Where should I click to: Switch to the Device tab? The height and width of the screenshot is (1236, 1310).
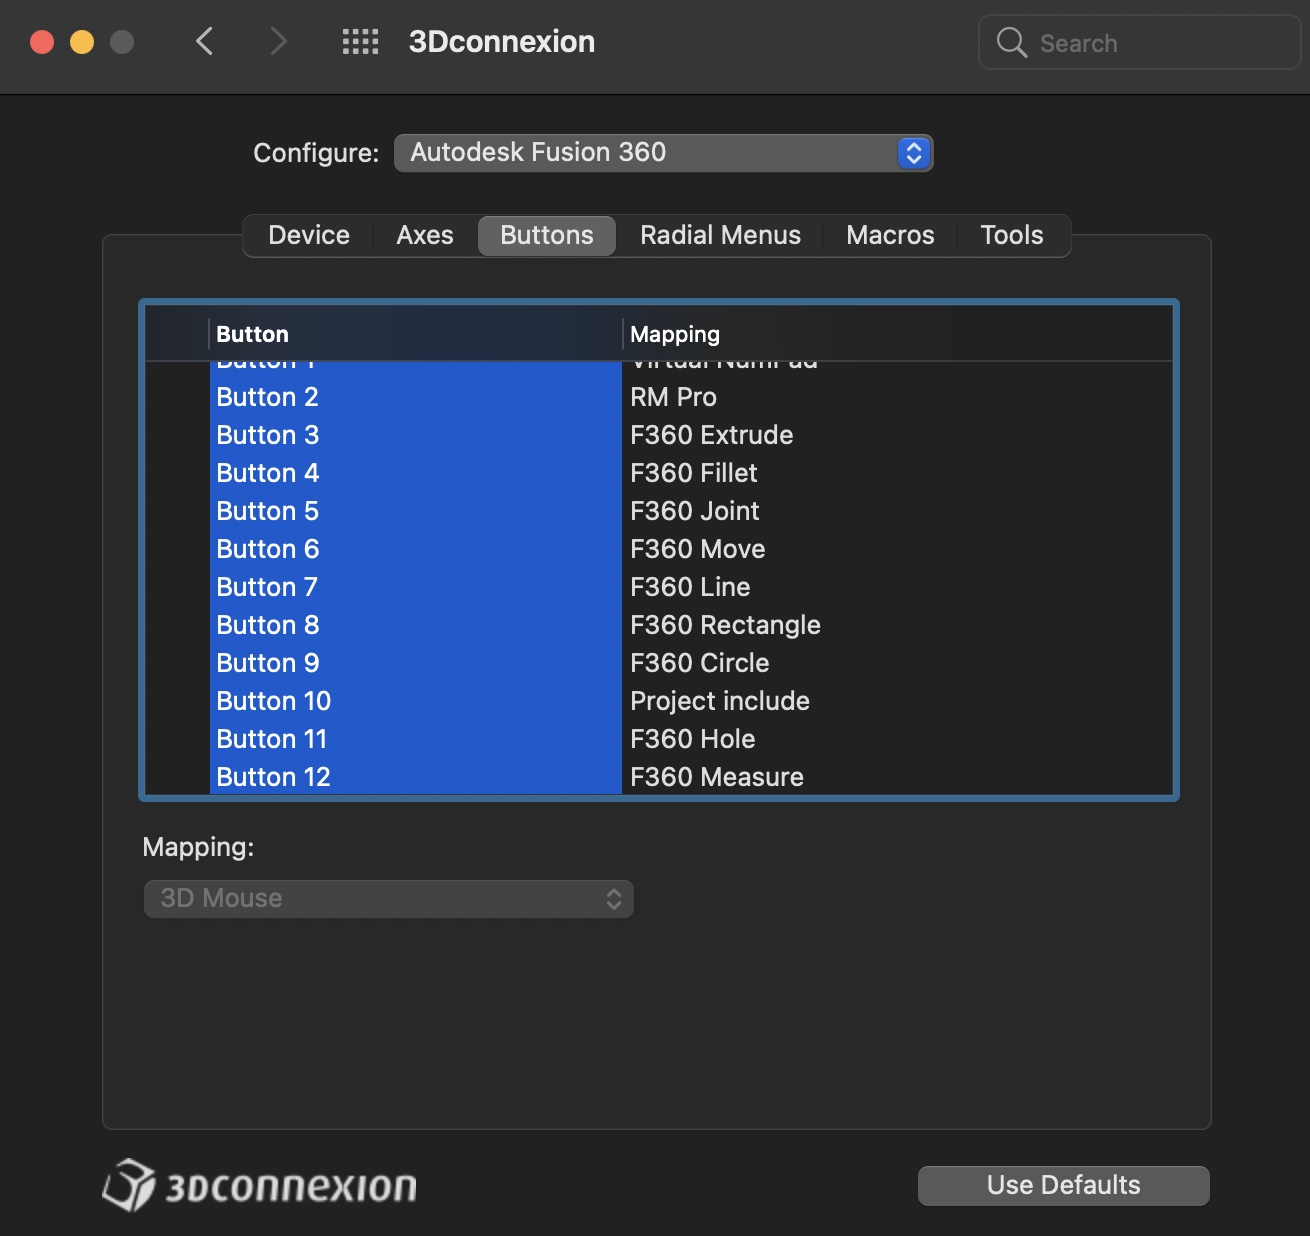[x=309, y=235]
